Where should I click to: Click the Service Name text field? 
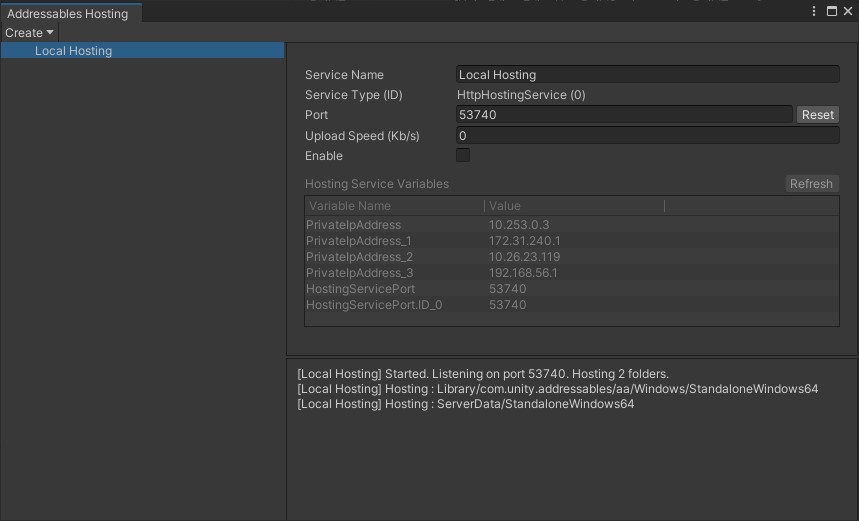(x=647, y=75)
